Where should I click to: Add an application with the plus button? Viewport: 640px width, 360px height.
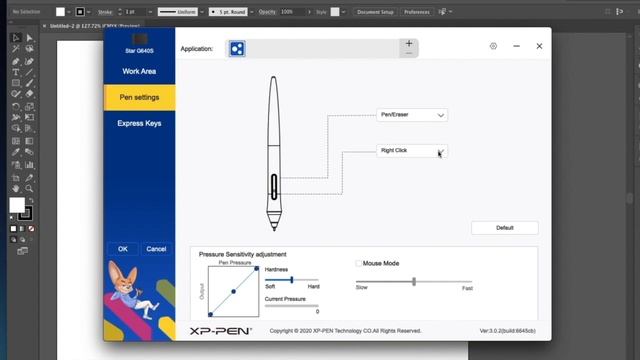click(409, 44)
